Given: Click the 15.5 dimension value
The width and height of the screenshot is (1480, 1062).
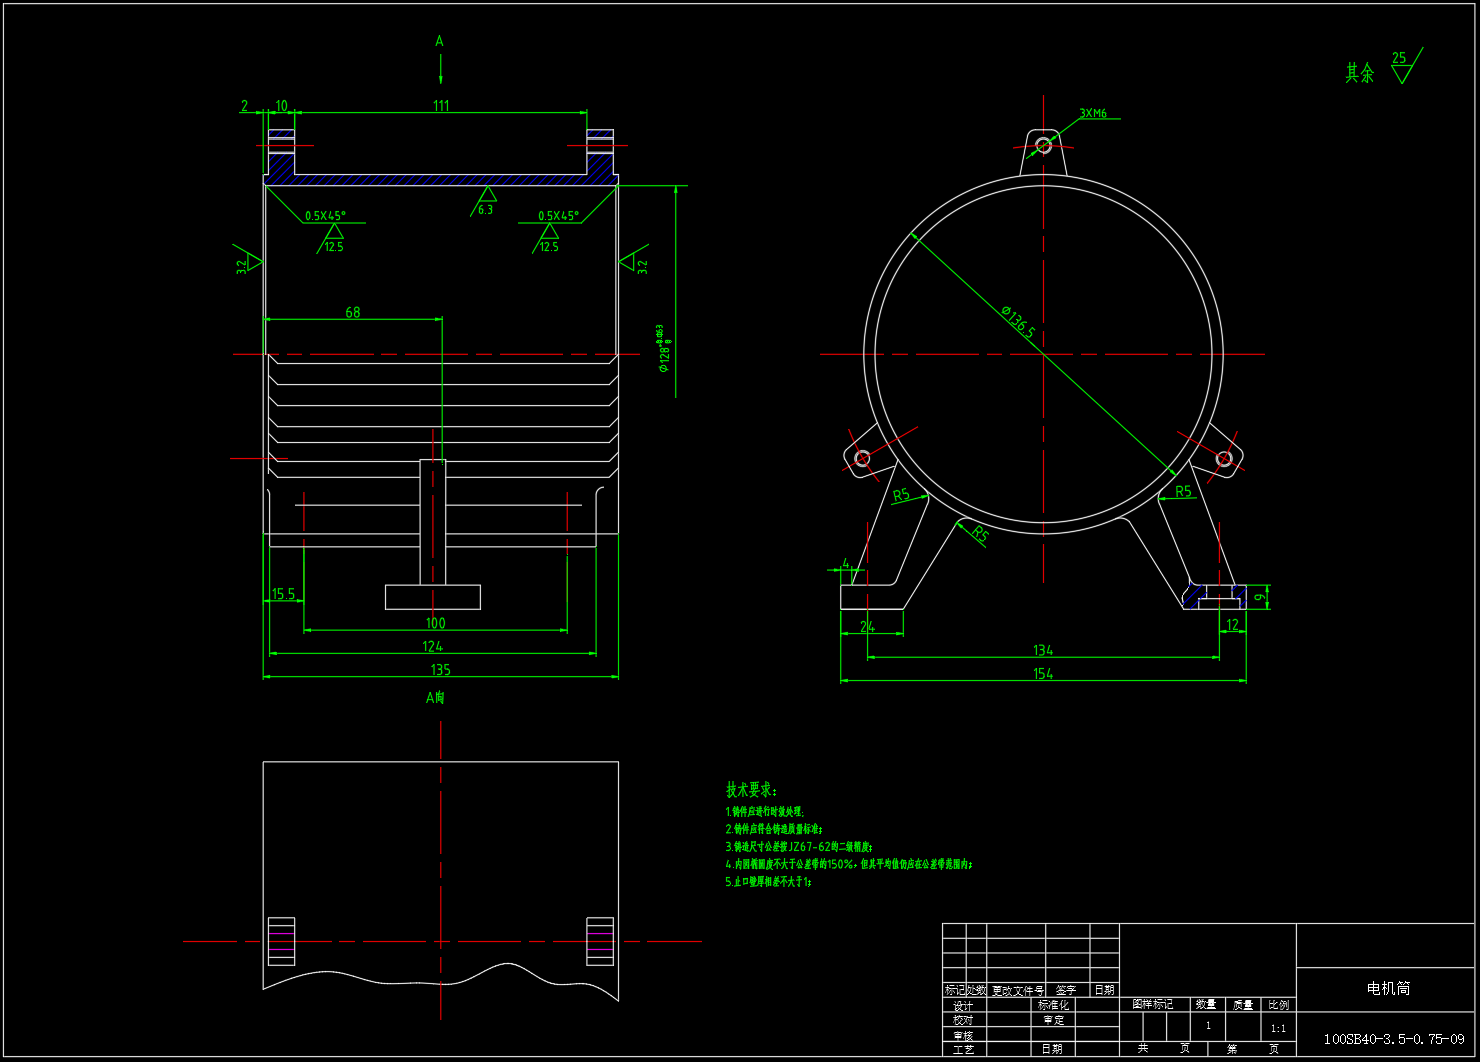Looking at the screenshot, I should point(284,594).
